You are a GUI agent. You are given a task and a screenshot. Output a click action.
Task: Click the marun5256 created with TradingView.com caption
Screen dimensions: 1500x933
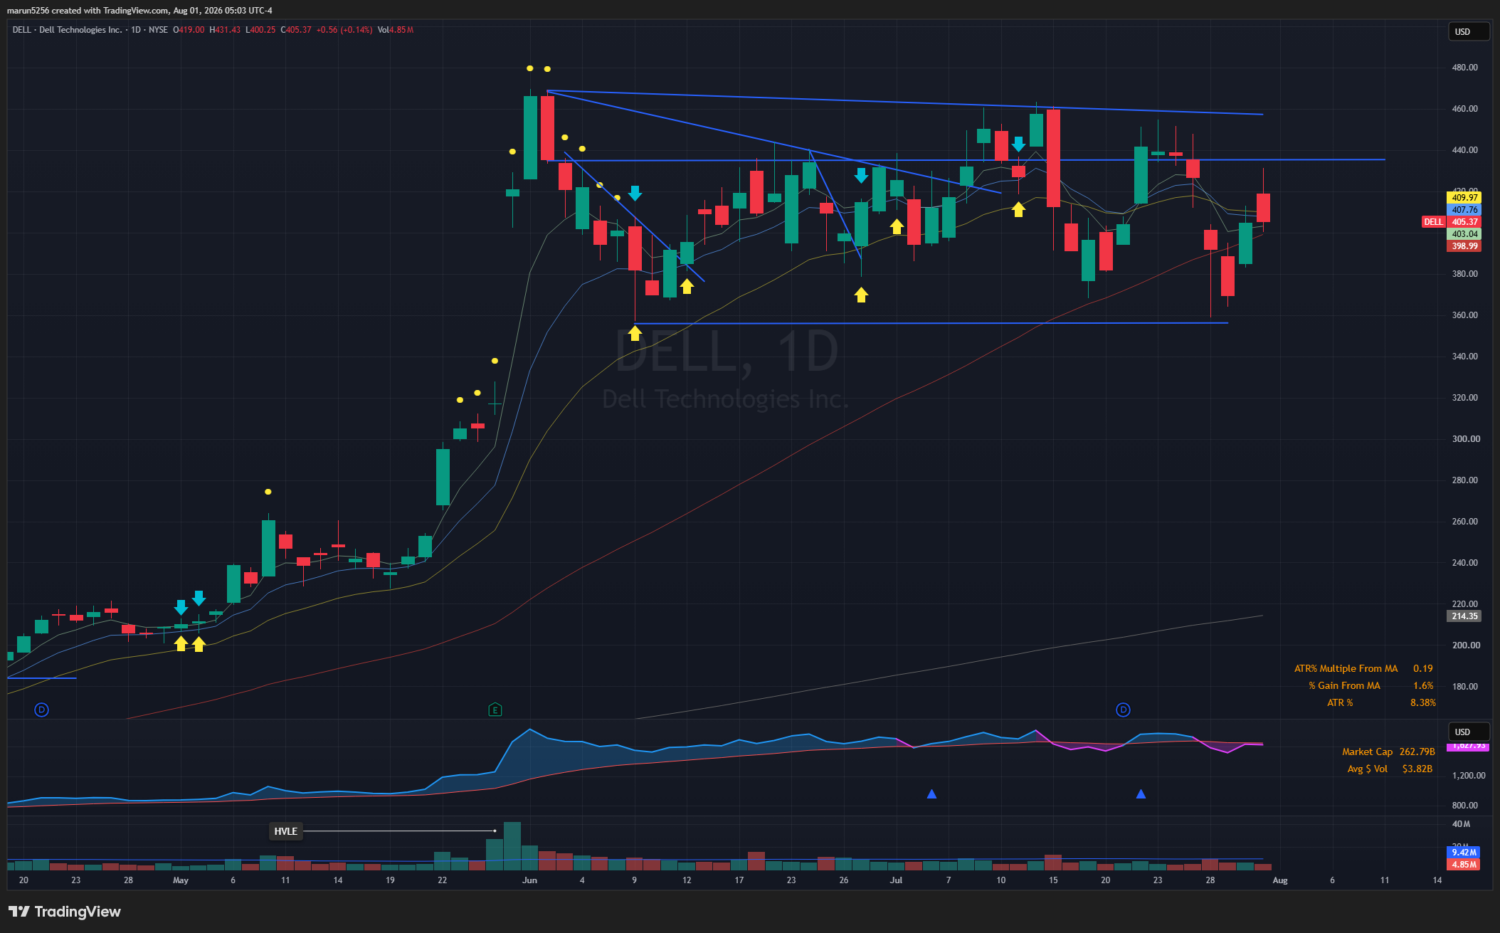click(140, 11)
